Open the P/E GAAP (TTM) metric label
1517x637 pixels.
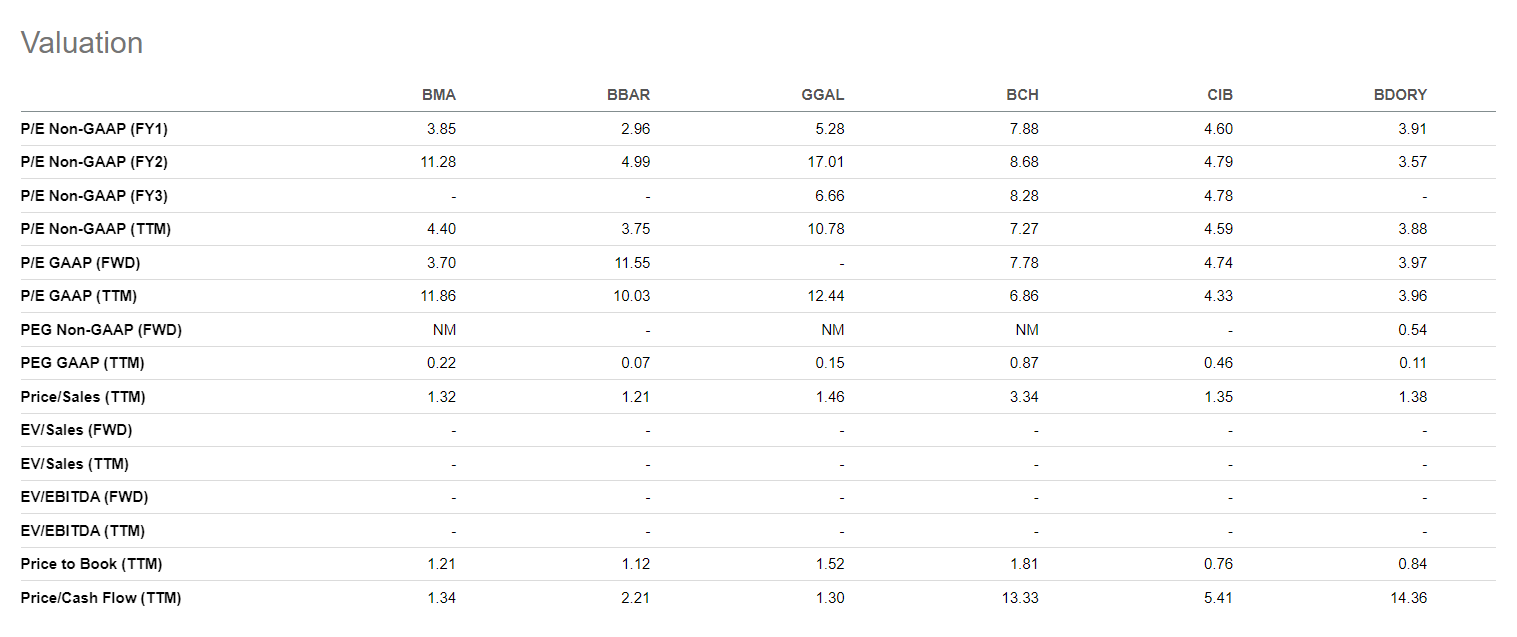click(79, 296)
